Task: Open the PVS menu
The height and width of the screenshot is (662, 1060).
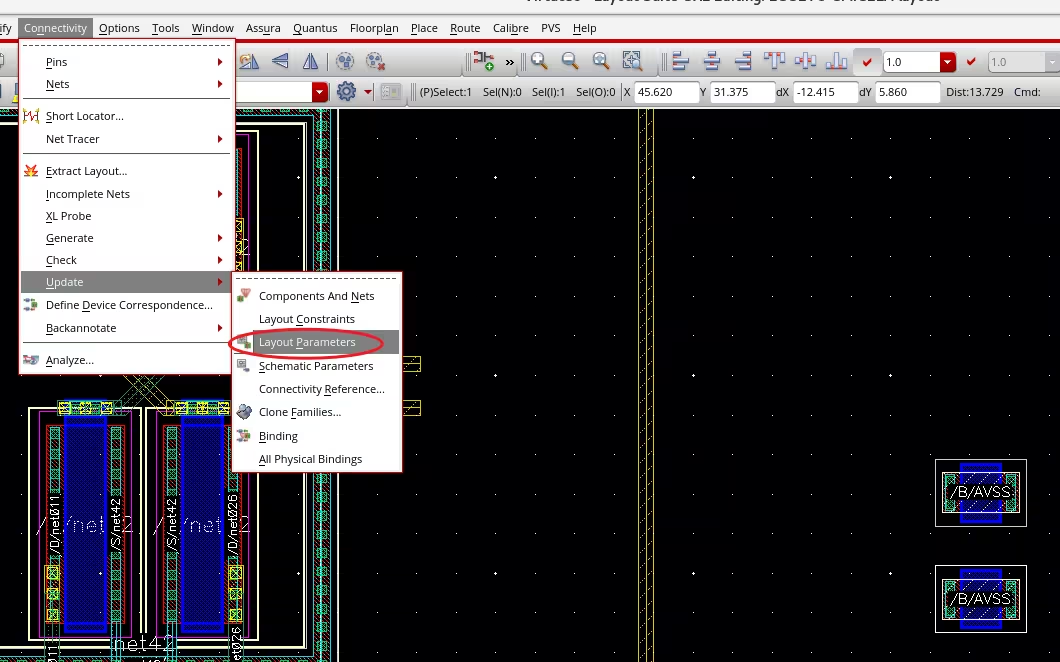Action: 550,28
